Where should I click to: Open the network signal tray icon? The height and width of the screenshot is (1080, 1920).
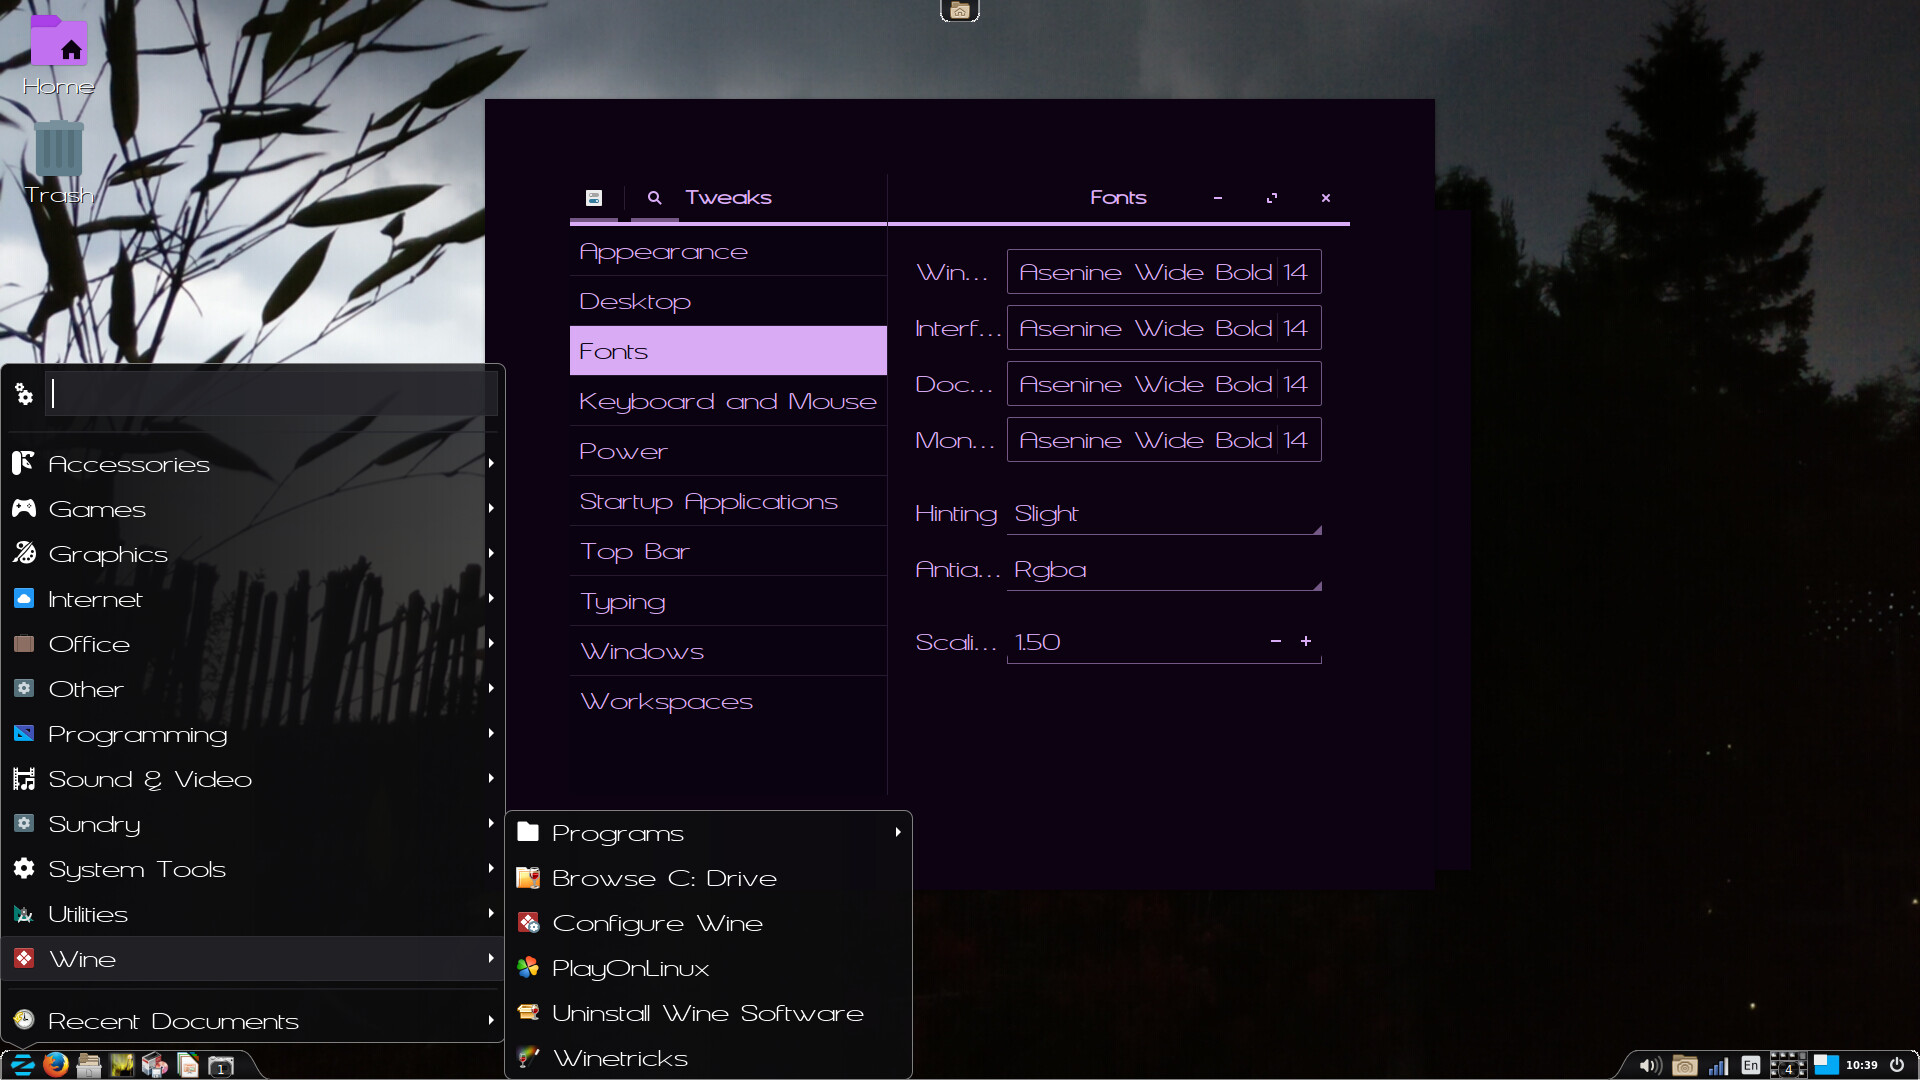pyautogui.click(x=1718, y=1066)
